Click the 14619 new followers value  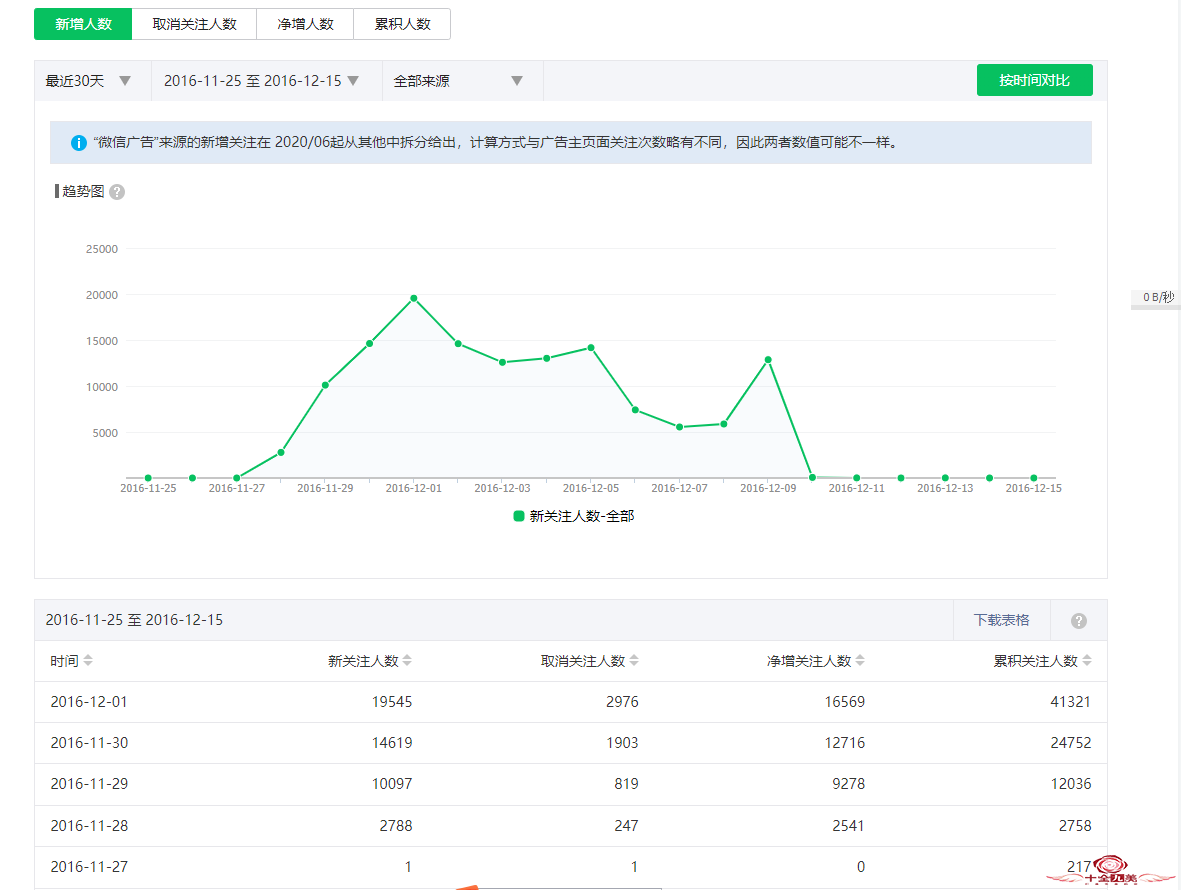tap(392, 742)
